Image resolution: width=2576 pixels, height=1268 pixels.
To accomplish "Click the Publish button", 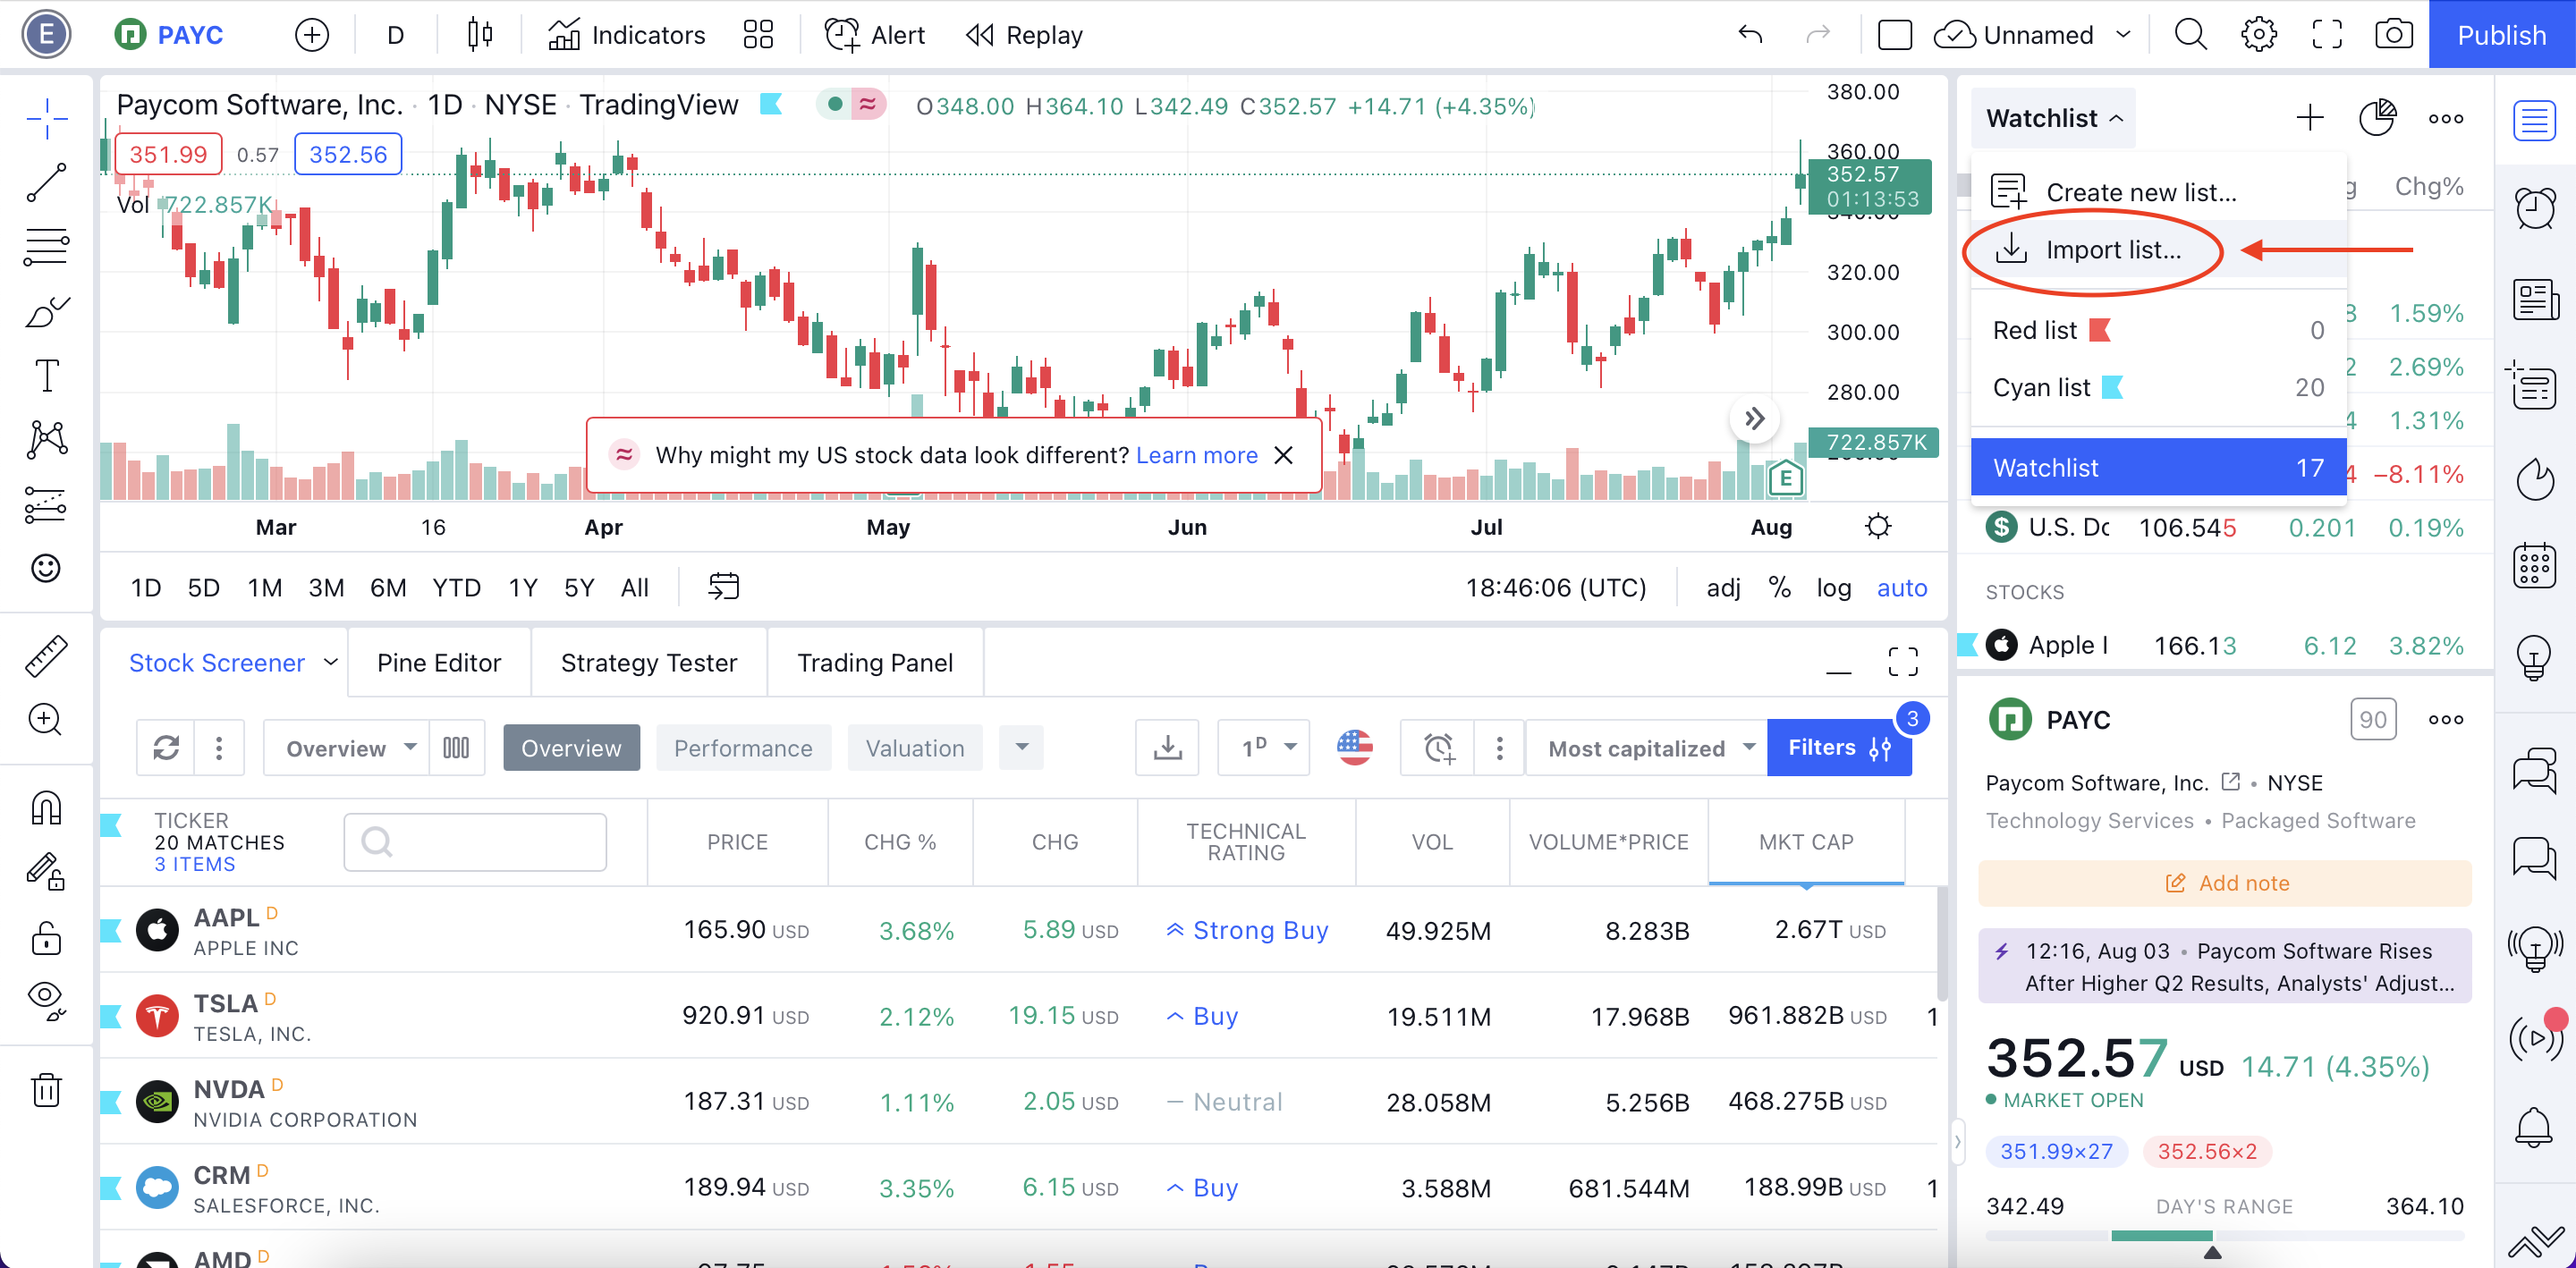I will click(x=2500, y=35).
